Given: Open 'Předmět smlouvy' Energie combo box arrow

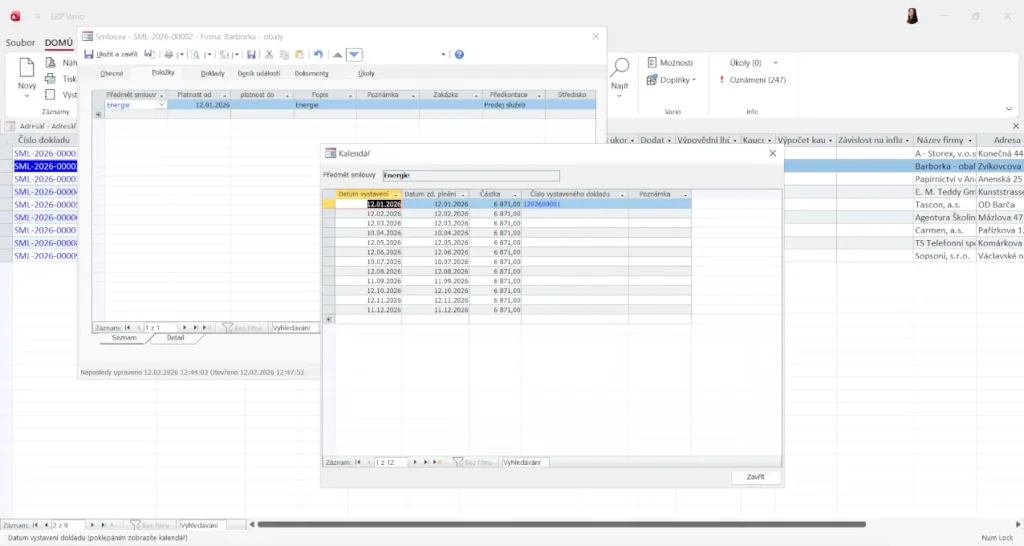Looking at the screenshot, I should coord(162,105).
